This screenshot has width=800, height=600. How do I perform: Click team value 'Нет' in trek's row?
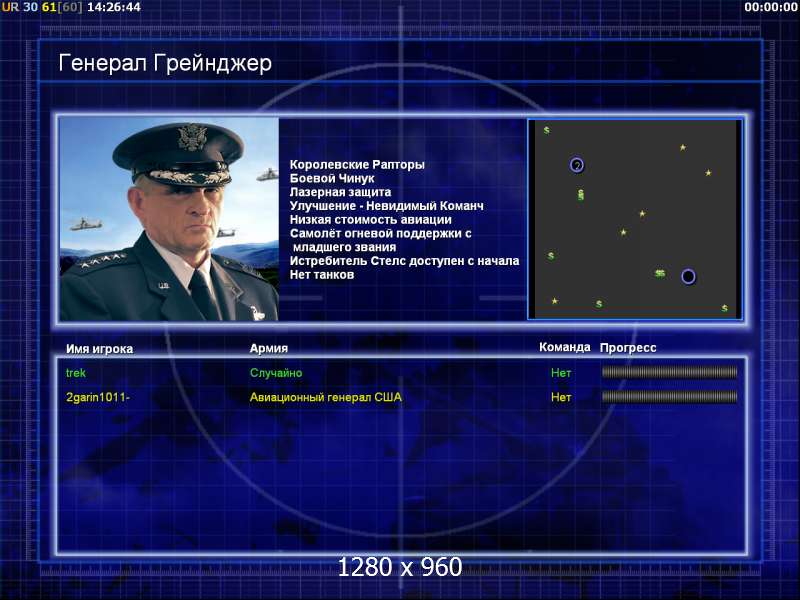tap(561, 373)
